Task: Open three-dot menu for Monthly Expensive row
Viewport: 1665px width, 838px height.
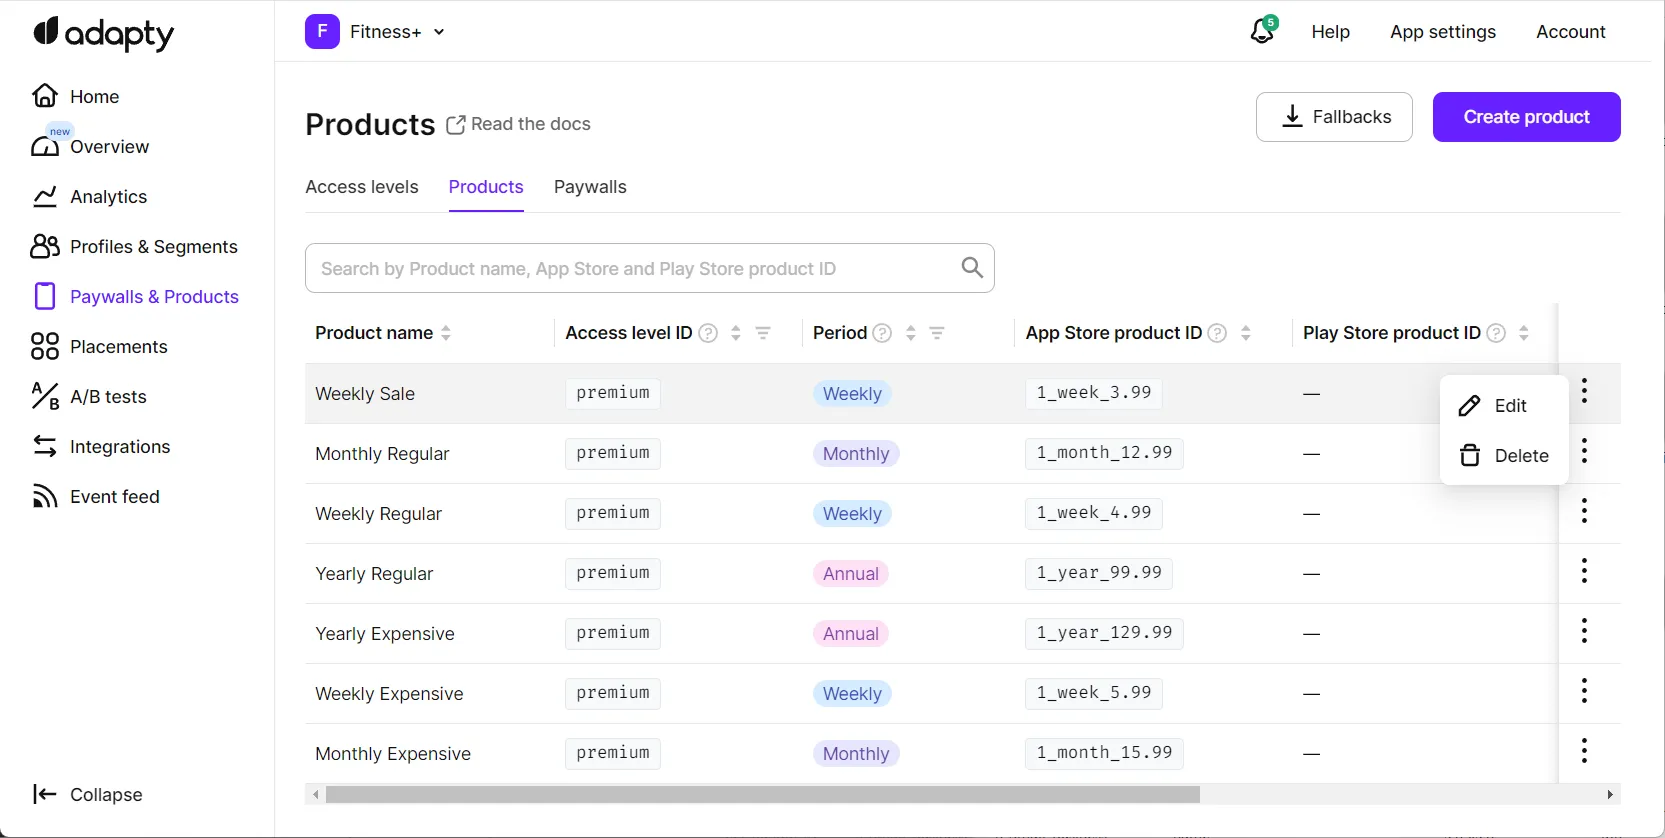Action: tap(1584, 752)
